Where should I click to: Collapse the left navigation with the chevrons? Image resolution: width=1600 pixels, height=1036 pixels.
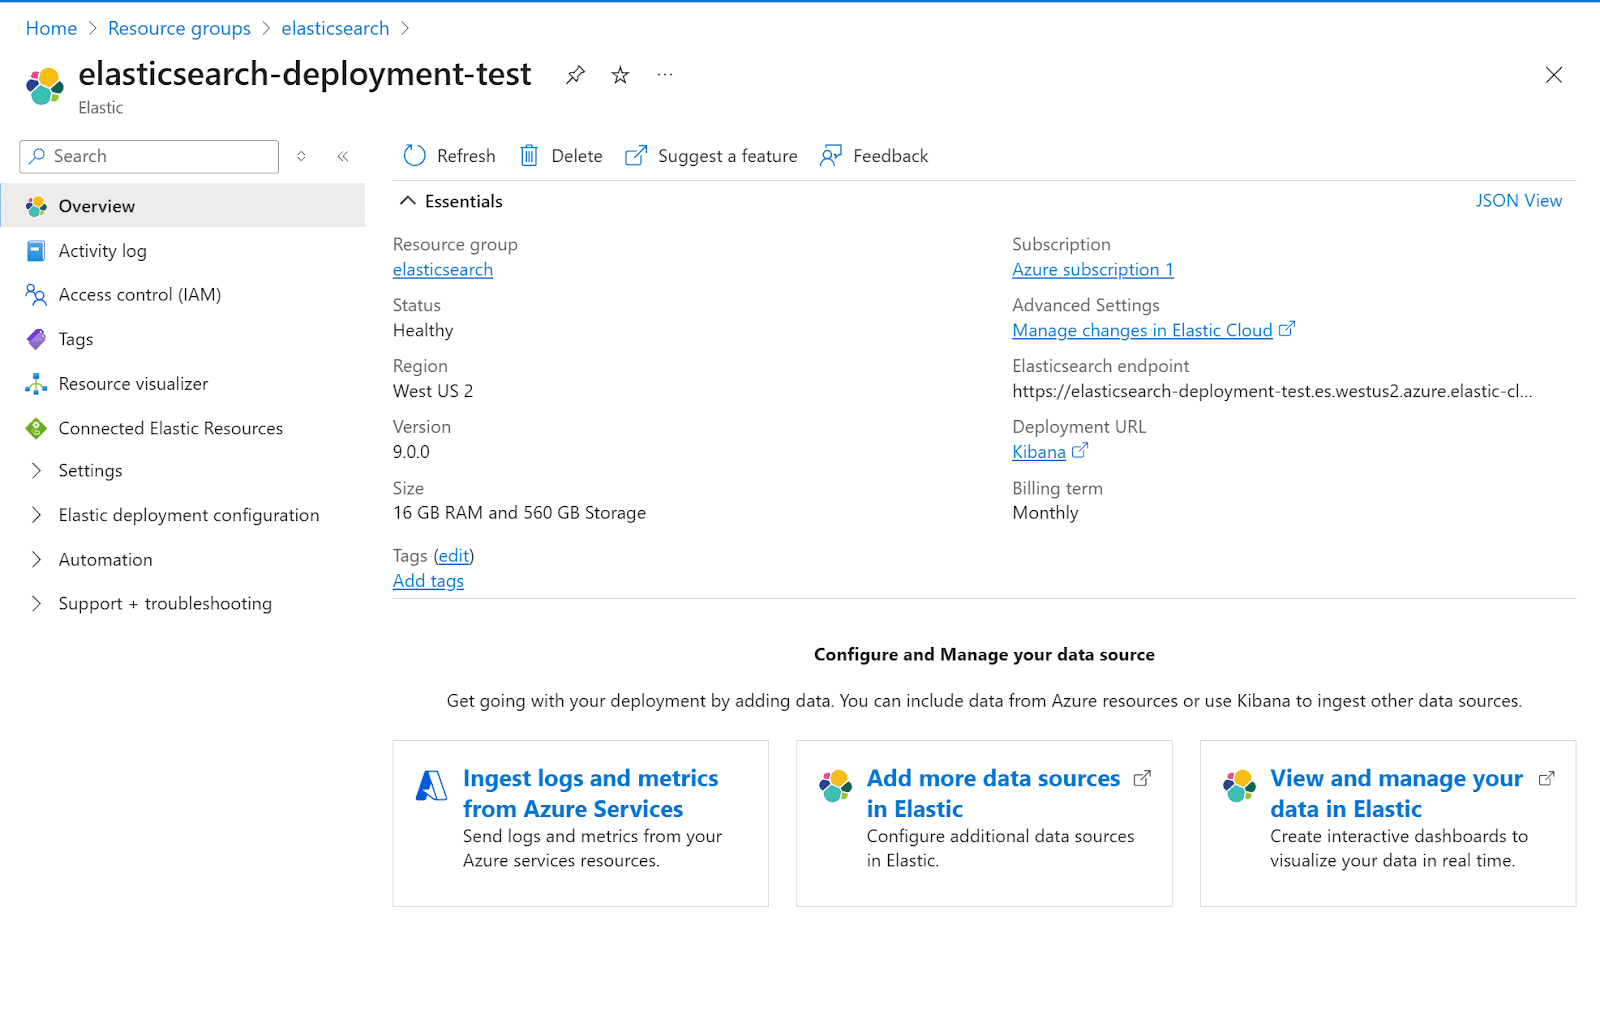[343, 156]
